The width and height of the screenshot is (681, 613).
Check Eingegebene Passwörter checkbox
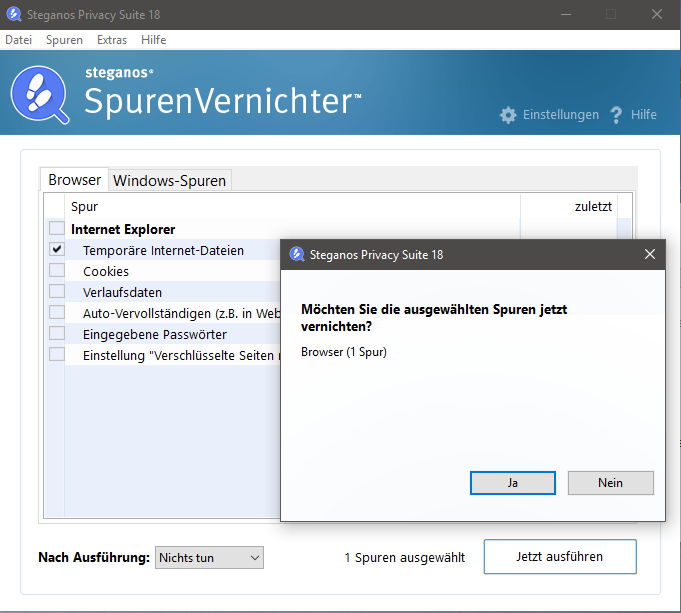point(56,333)
